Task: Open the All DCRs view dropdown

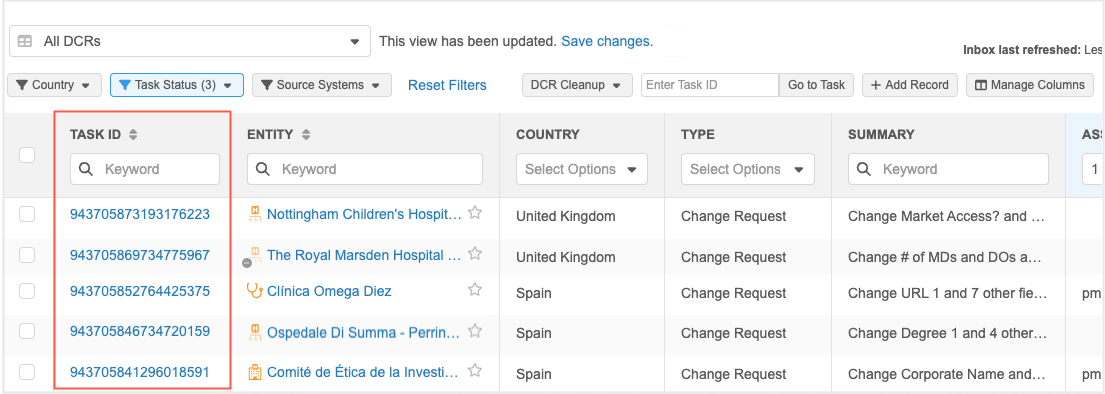Action: [190, 42]
